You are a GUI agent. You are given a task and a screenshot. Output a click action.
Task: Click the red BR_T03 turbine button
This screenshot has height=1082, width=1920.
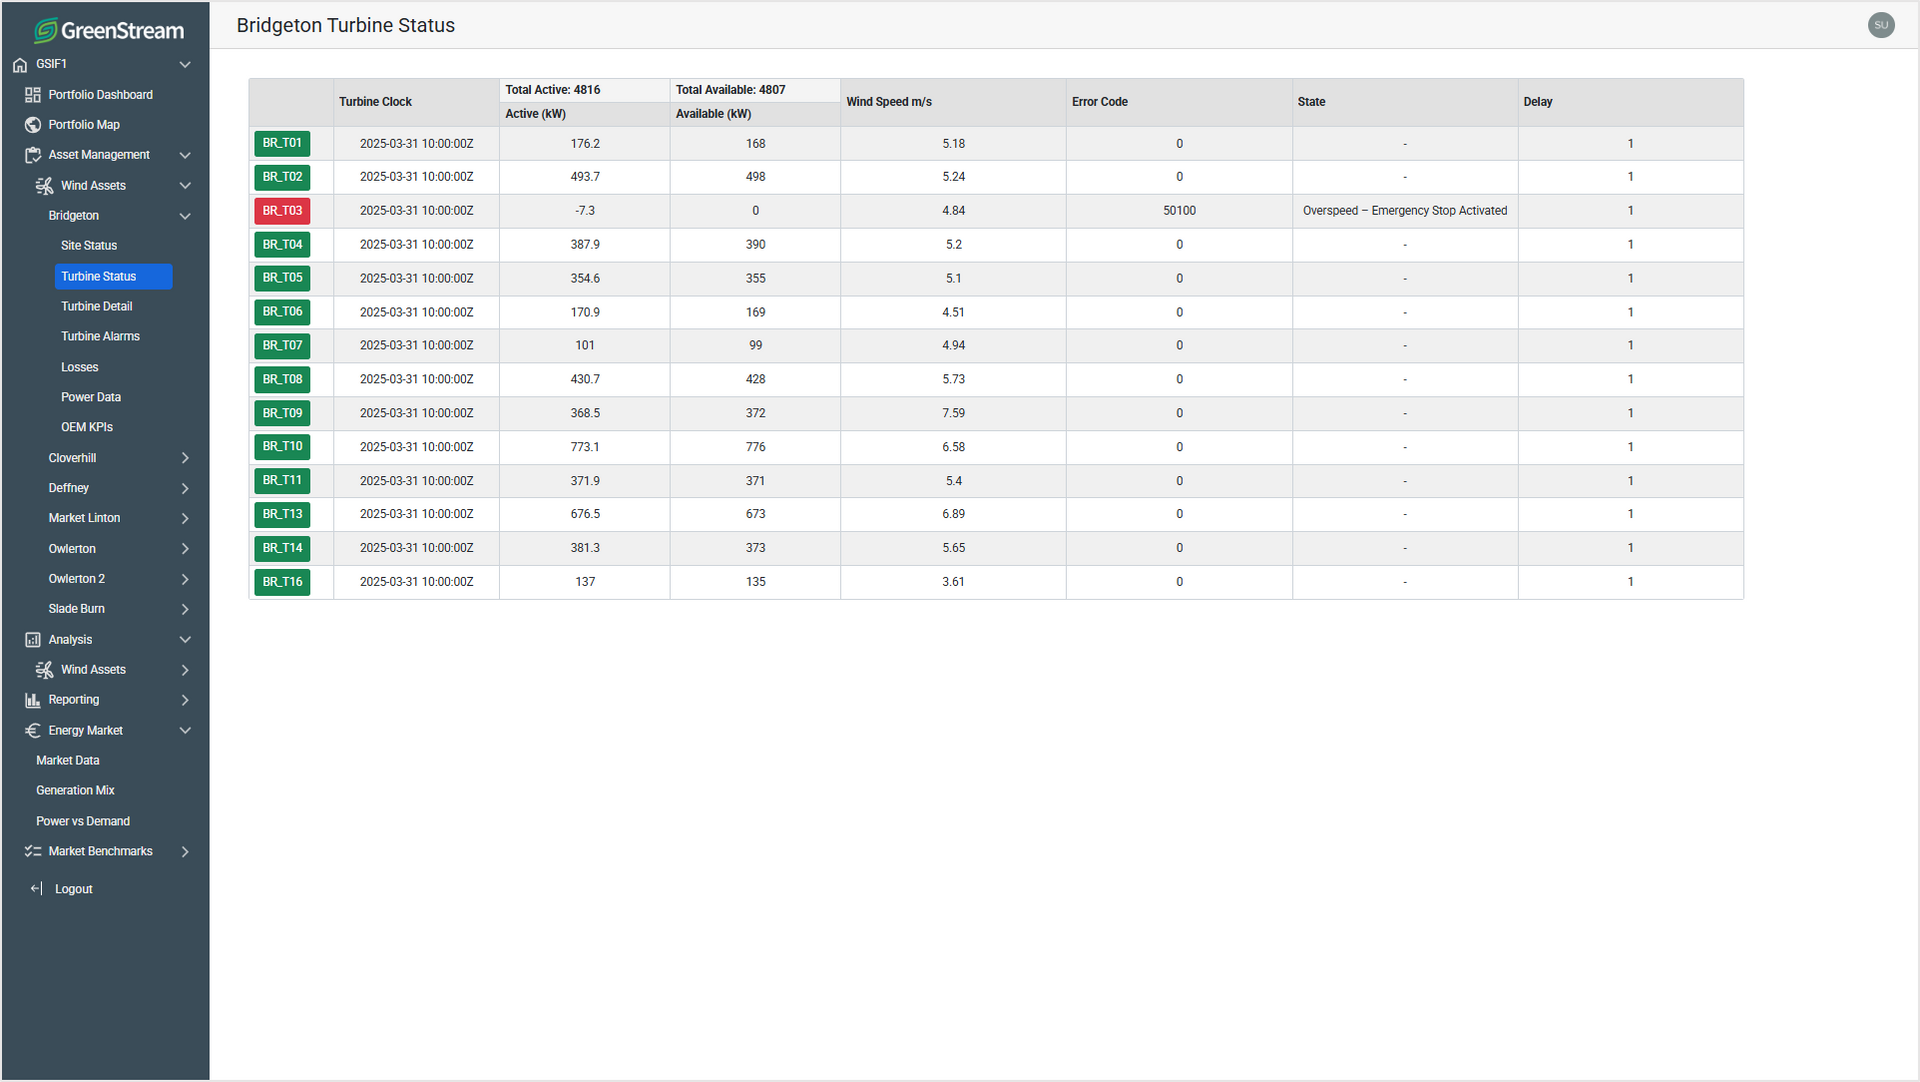click(x=282, y=211)
